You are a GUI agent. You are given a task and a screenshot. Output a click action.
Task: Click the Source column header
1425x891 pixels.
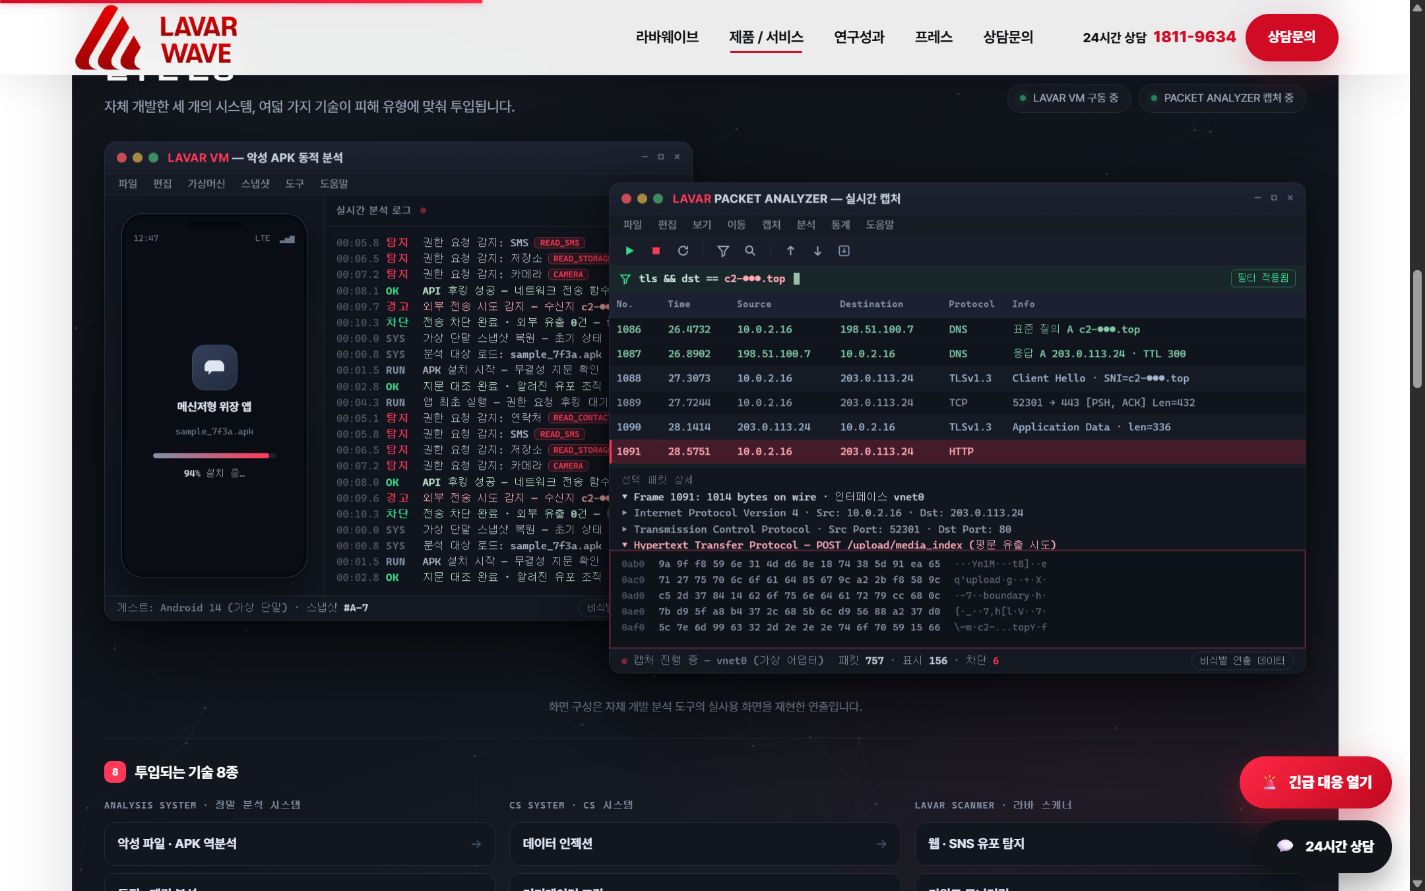754,304
